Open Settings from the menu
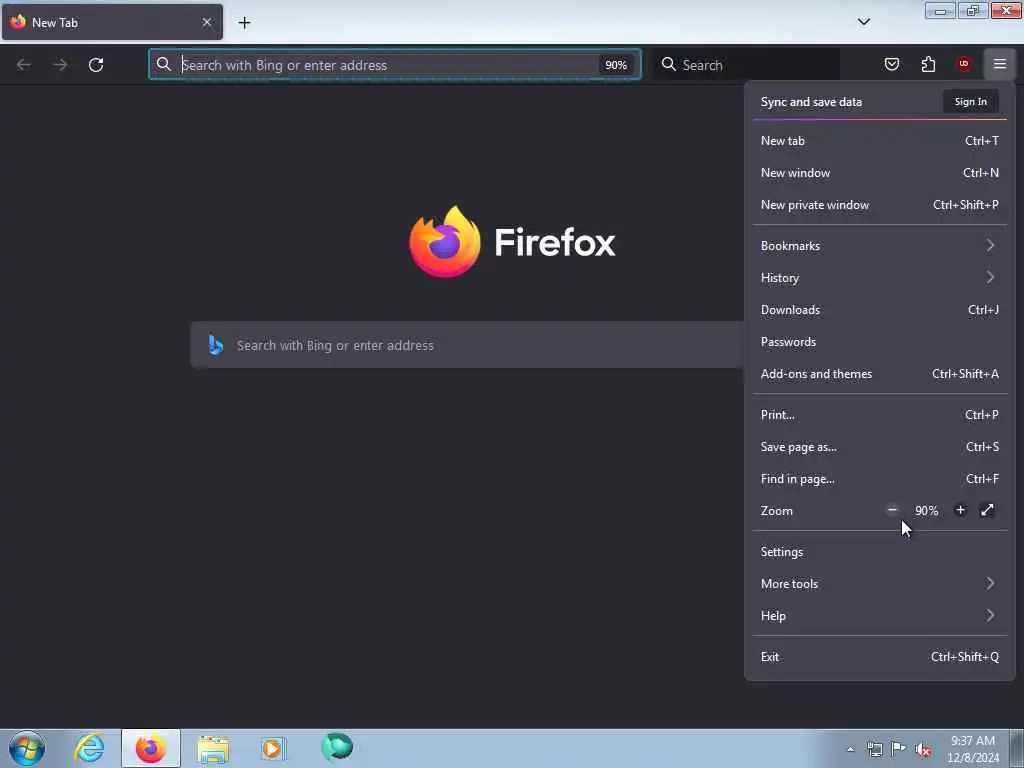Viewport: 1024px width, 768px height. point(880,552)
